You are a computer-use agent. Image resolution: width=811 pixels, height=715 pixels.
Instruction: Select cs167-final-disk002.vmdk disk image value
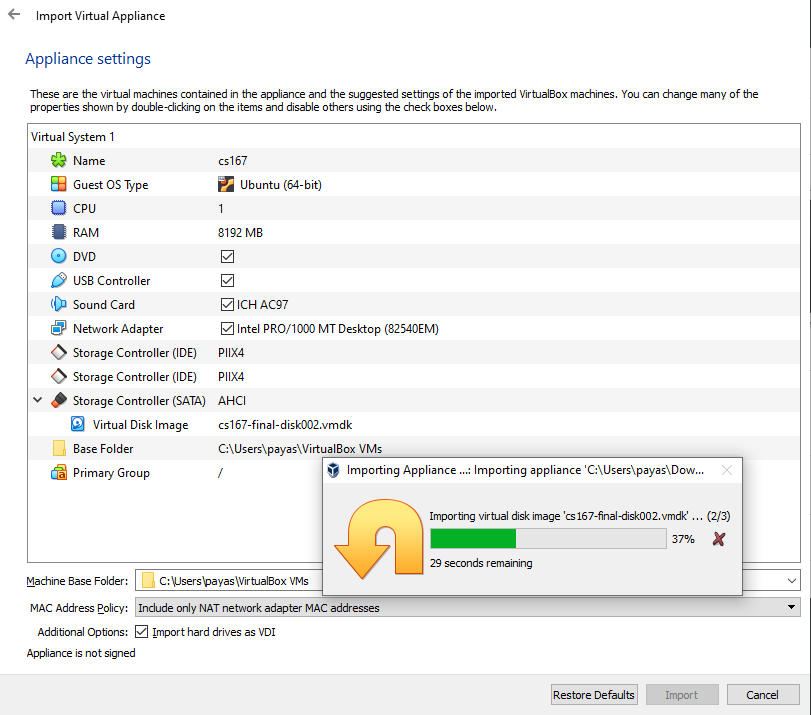[285, 425]
